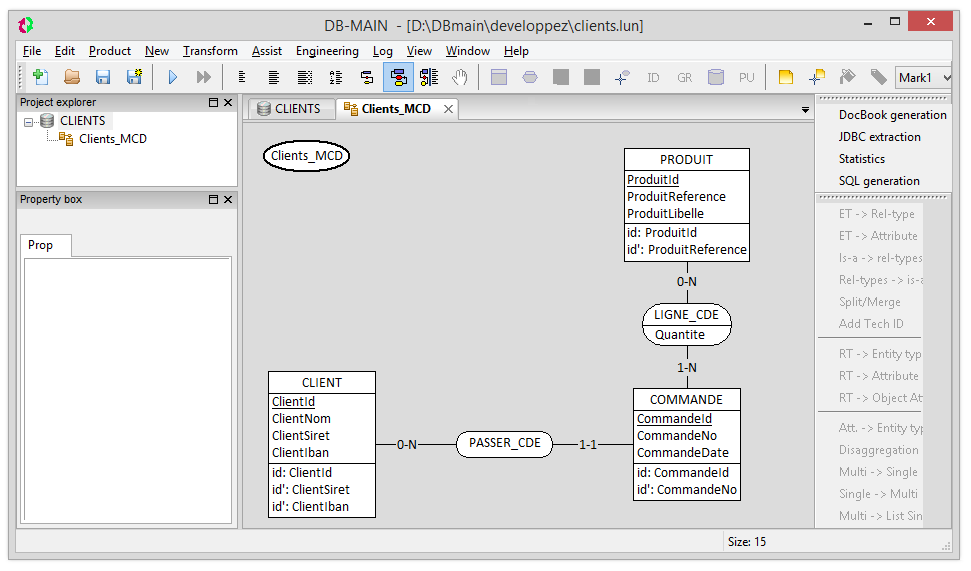
Task: Open the View menu
Action: [x=419, y=51]
